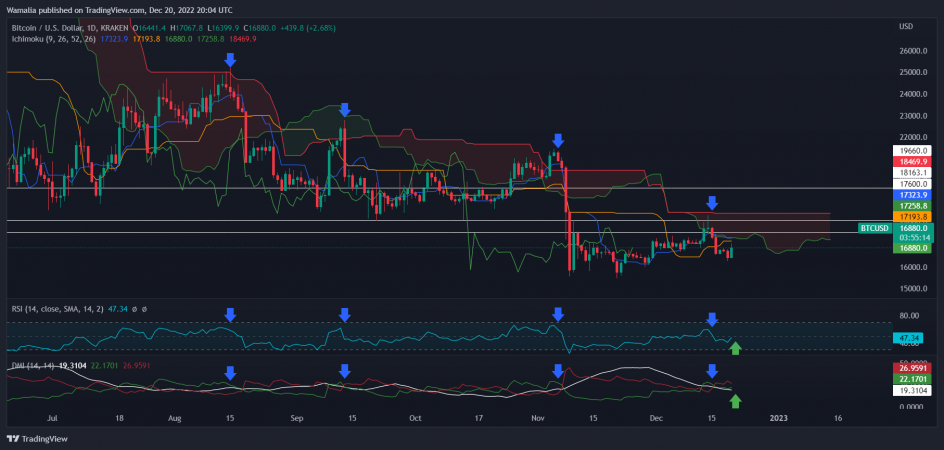Click the Dec label on time axis
Image resolution: width=944 pixels, height=450 pixels.
tap(657, 417)
